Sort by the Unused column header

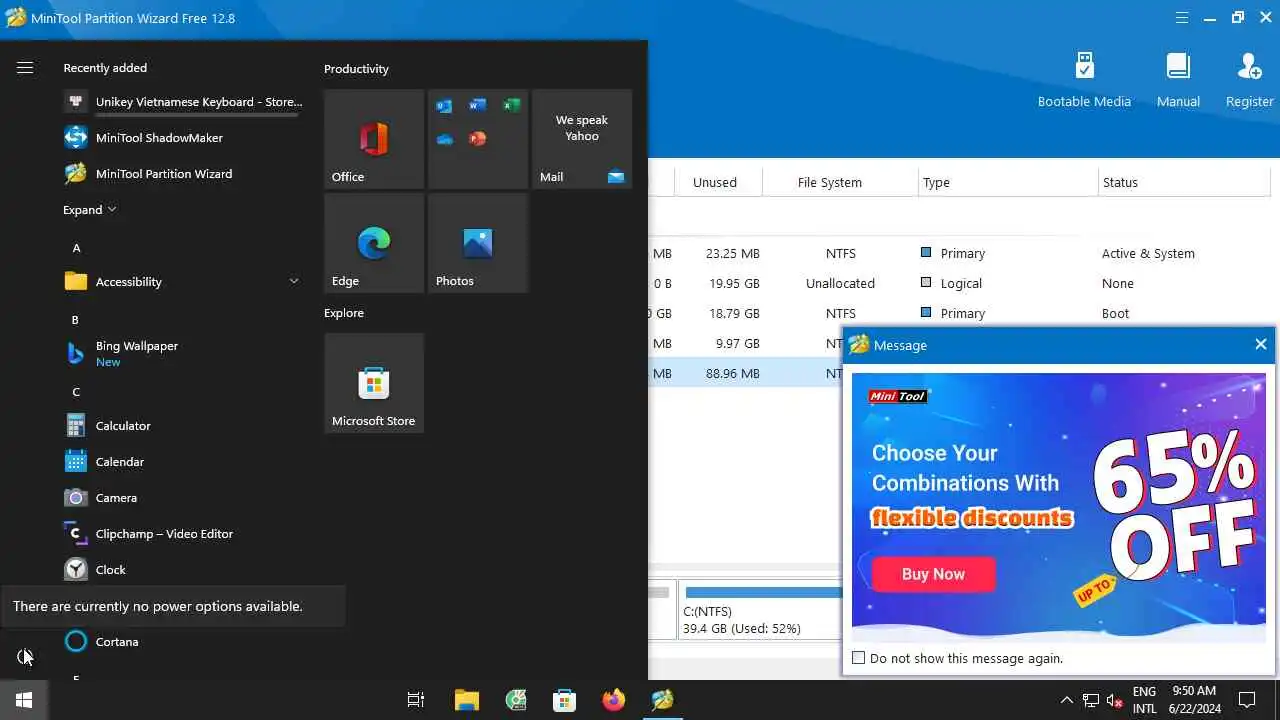pyautogui.click(x=714, y=182)
